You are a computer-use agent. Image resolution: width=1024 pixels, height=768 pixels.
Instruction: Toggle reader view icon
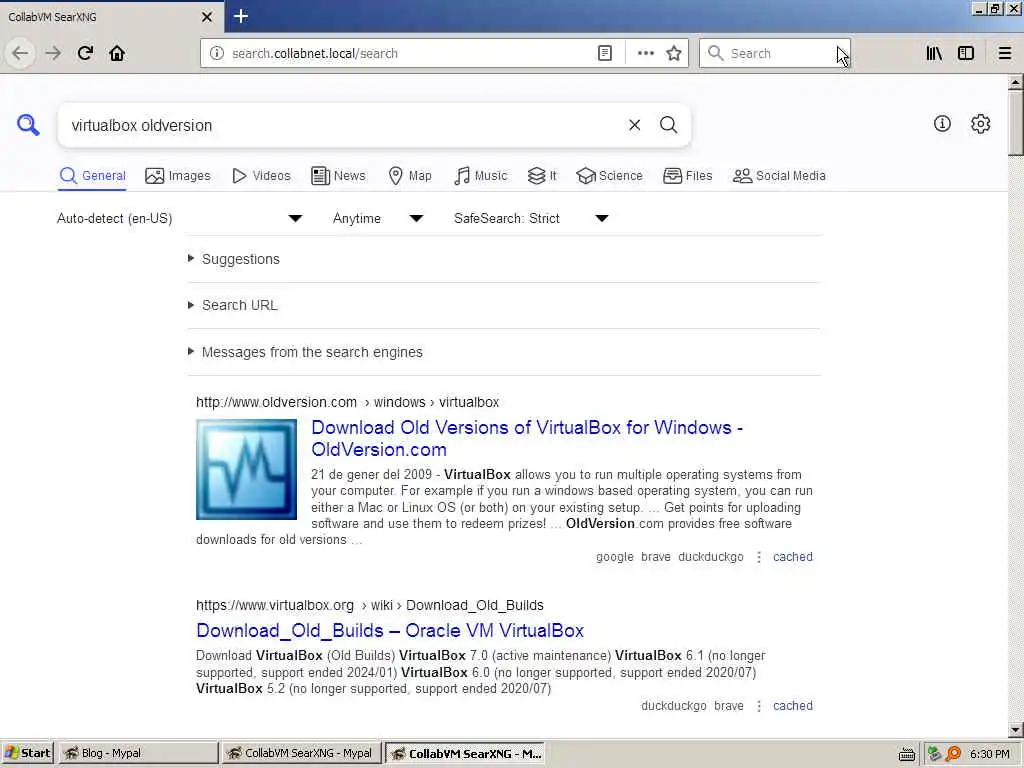click(x=605, y=53)
